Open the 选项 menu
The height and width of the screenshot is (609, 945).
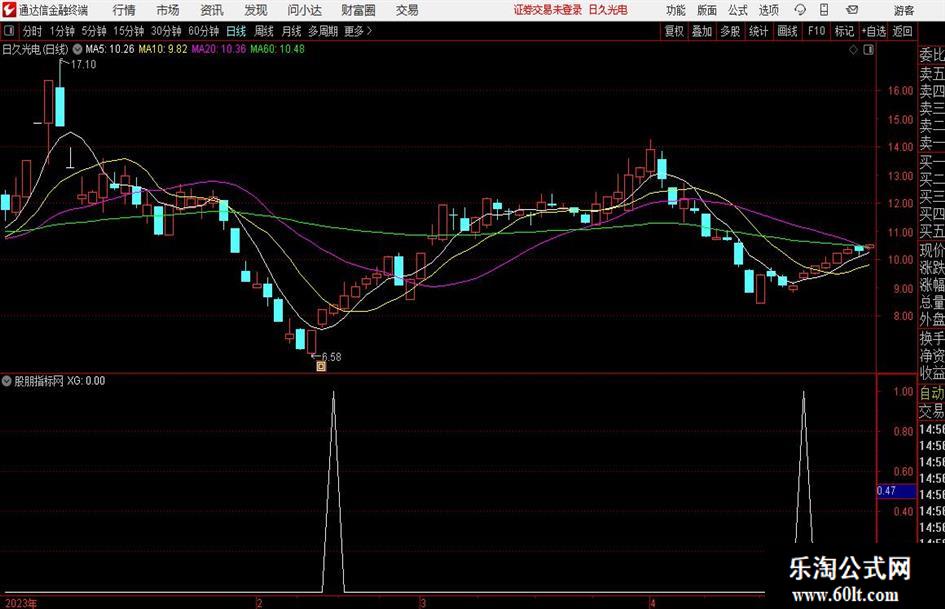tap(768, 10)
